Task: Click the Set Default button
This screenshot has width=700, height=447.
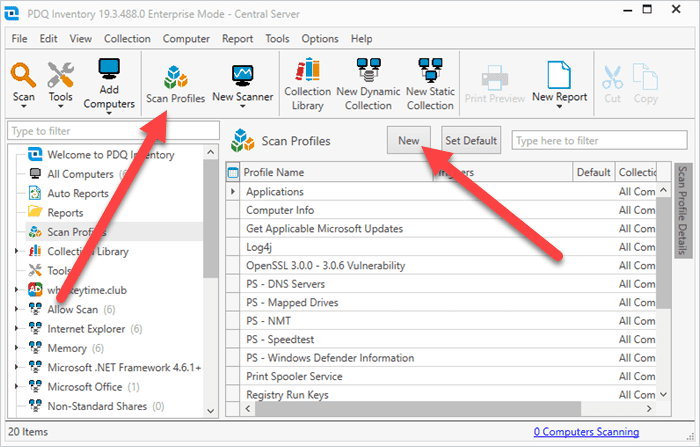Action: 471,140
